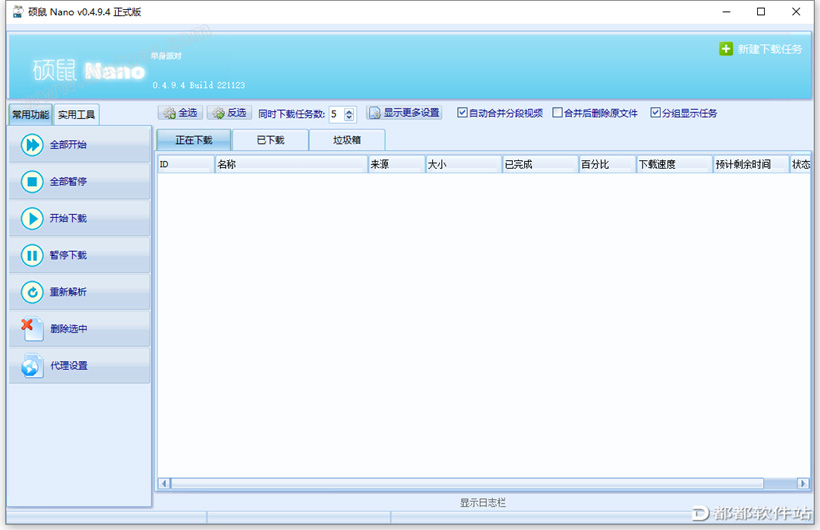Viewport: 820px width, 530px height.
Task: Click the green plus new-task icon
Action: [x=726, y=49]
